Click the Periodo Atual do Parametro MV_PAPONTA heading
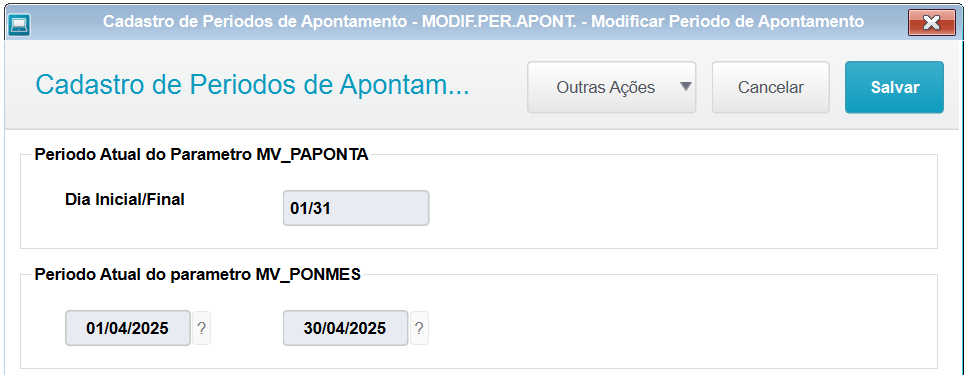 [201, 155]
